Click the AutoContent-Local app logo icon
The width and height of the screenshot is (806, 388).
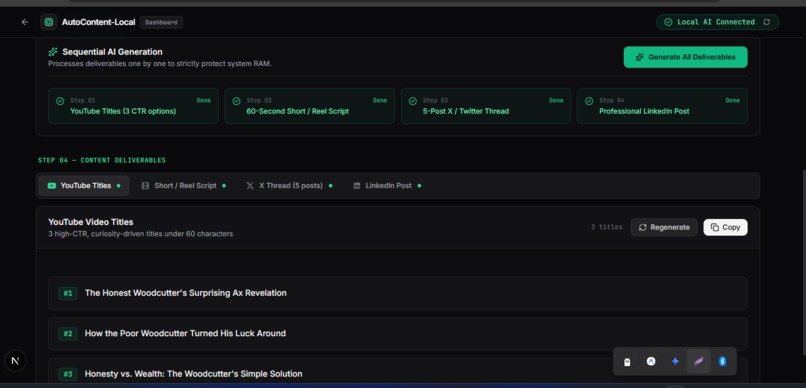(49, 22)
